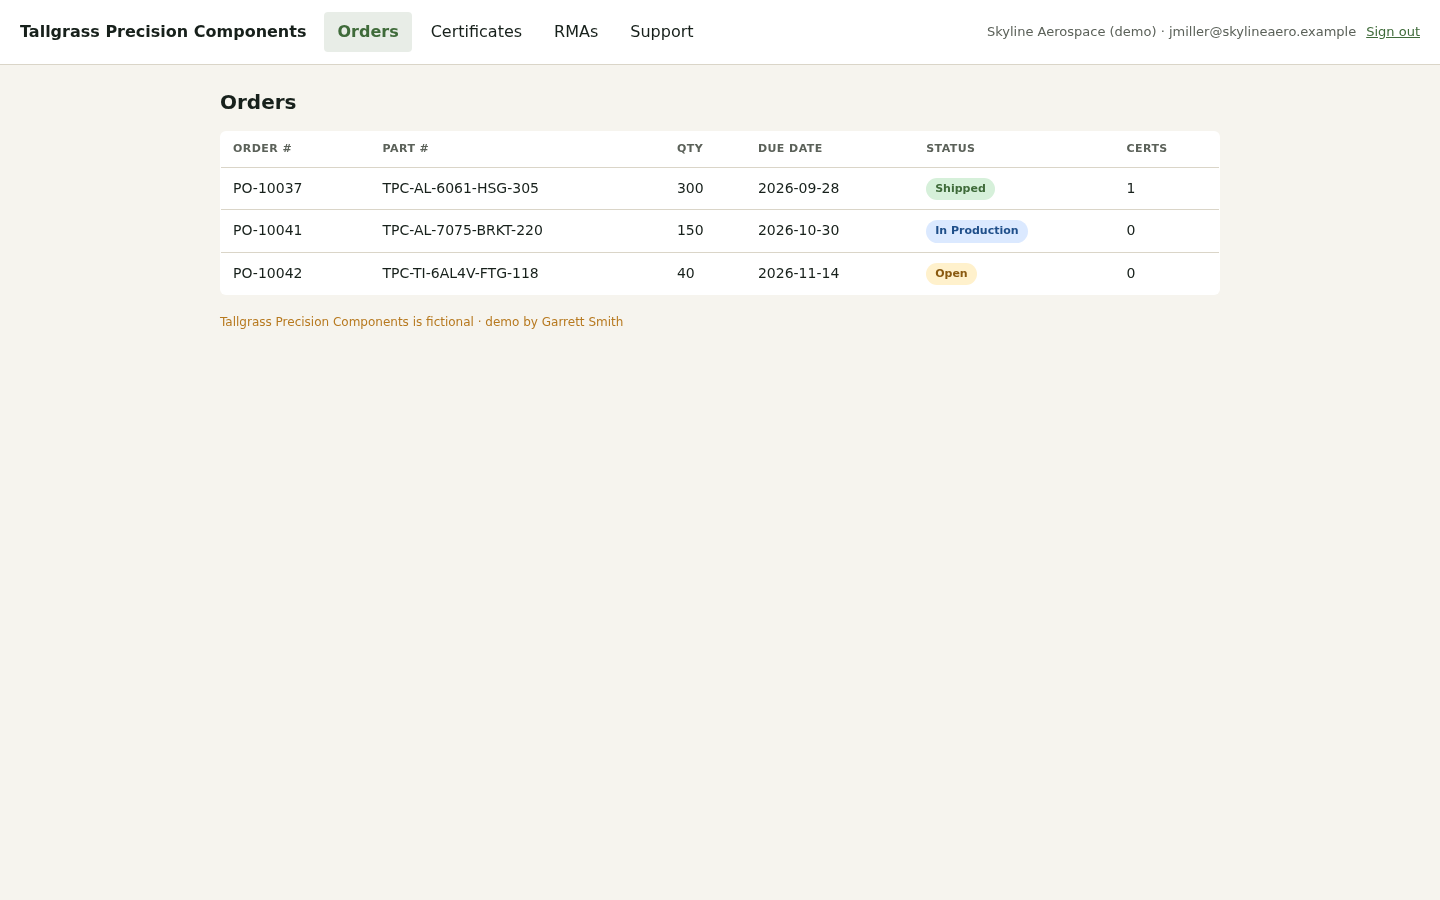This screenshot has width=1440, height=900.
Task: Click the Tallgrass Precision Components site title
Action: pos(163,32)
